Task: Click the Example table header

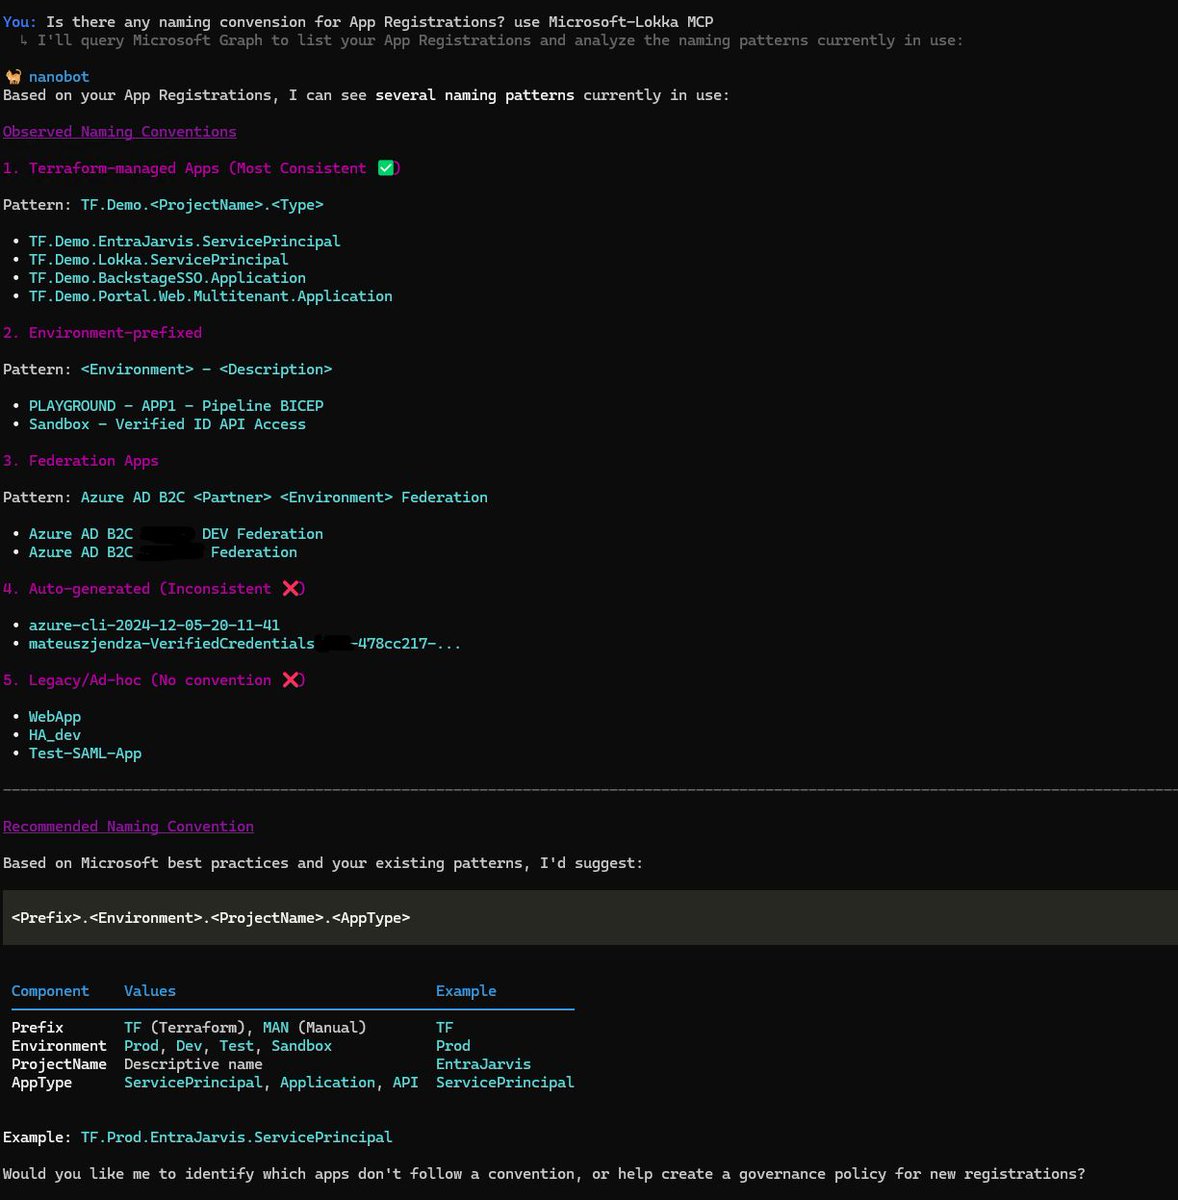Action: (466, 991)
